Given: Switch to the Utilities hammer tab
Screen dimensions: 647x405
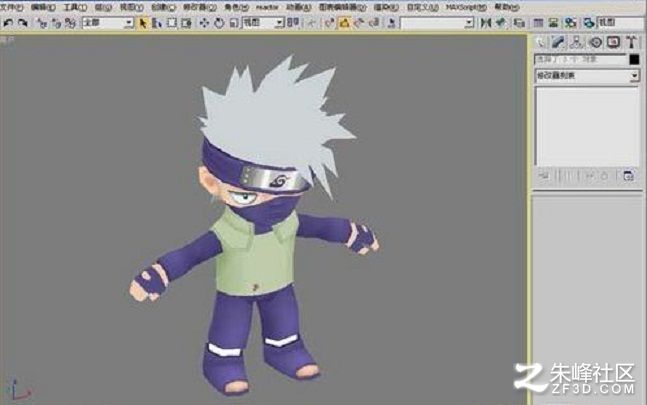Looking at the screenshot, I should [631, 42].
